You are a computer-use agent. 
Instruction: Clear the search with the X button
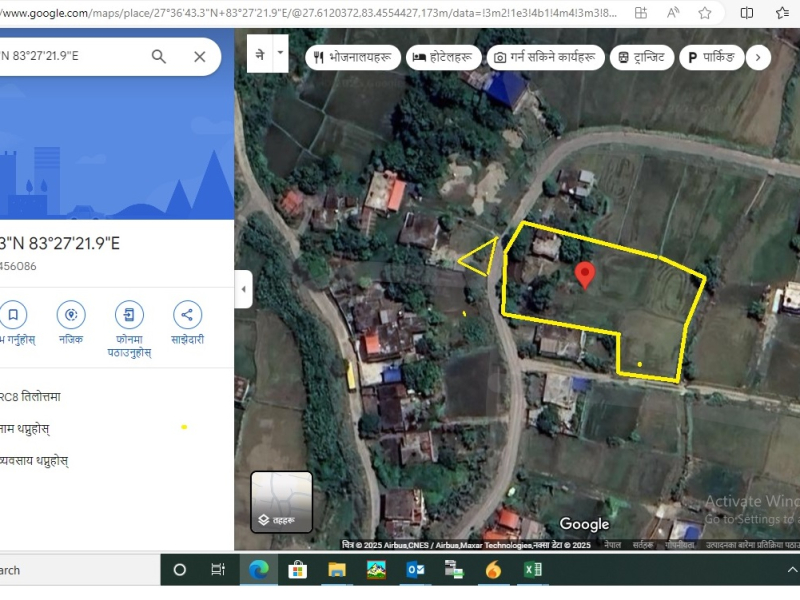pyautogui.click(x=199, y=56)
